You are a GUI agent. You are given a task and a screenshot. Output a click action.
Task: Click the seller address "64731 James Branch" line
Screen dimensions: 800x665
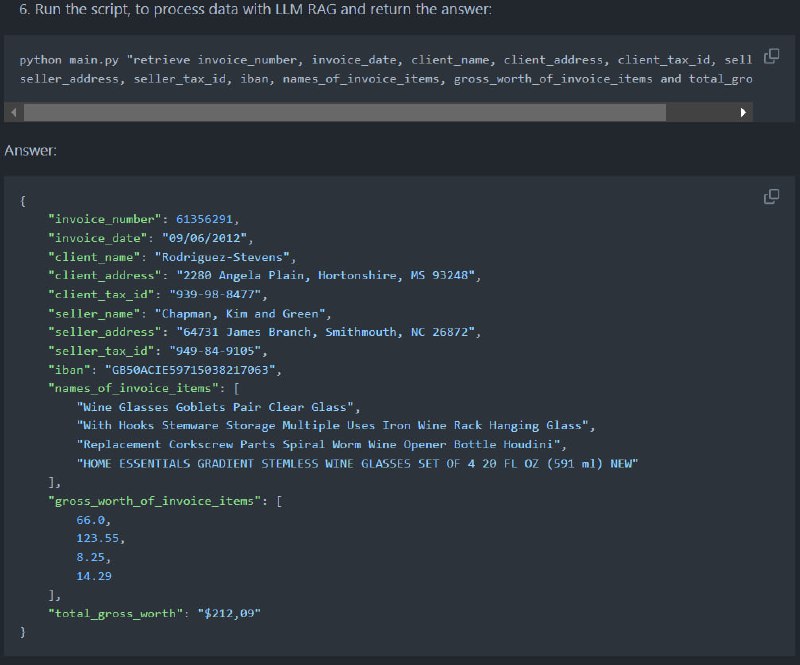click(x=326, y=332)
